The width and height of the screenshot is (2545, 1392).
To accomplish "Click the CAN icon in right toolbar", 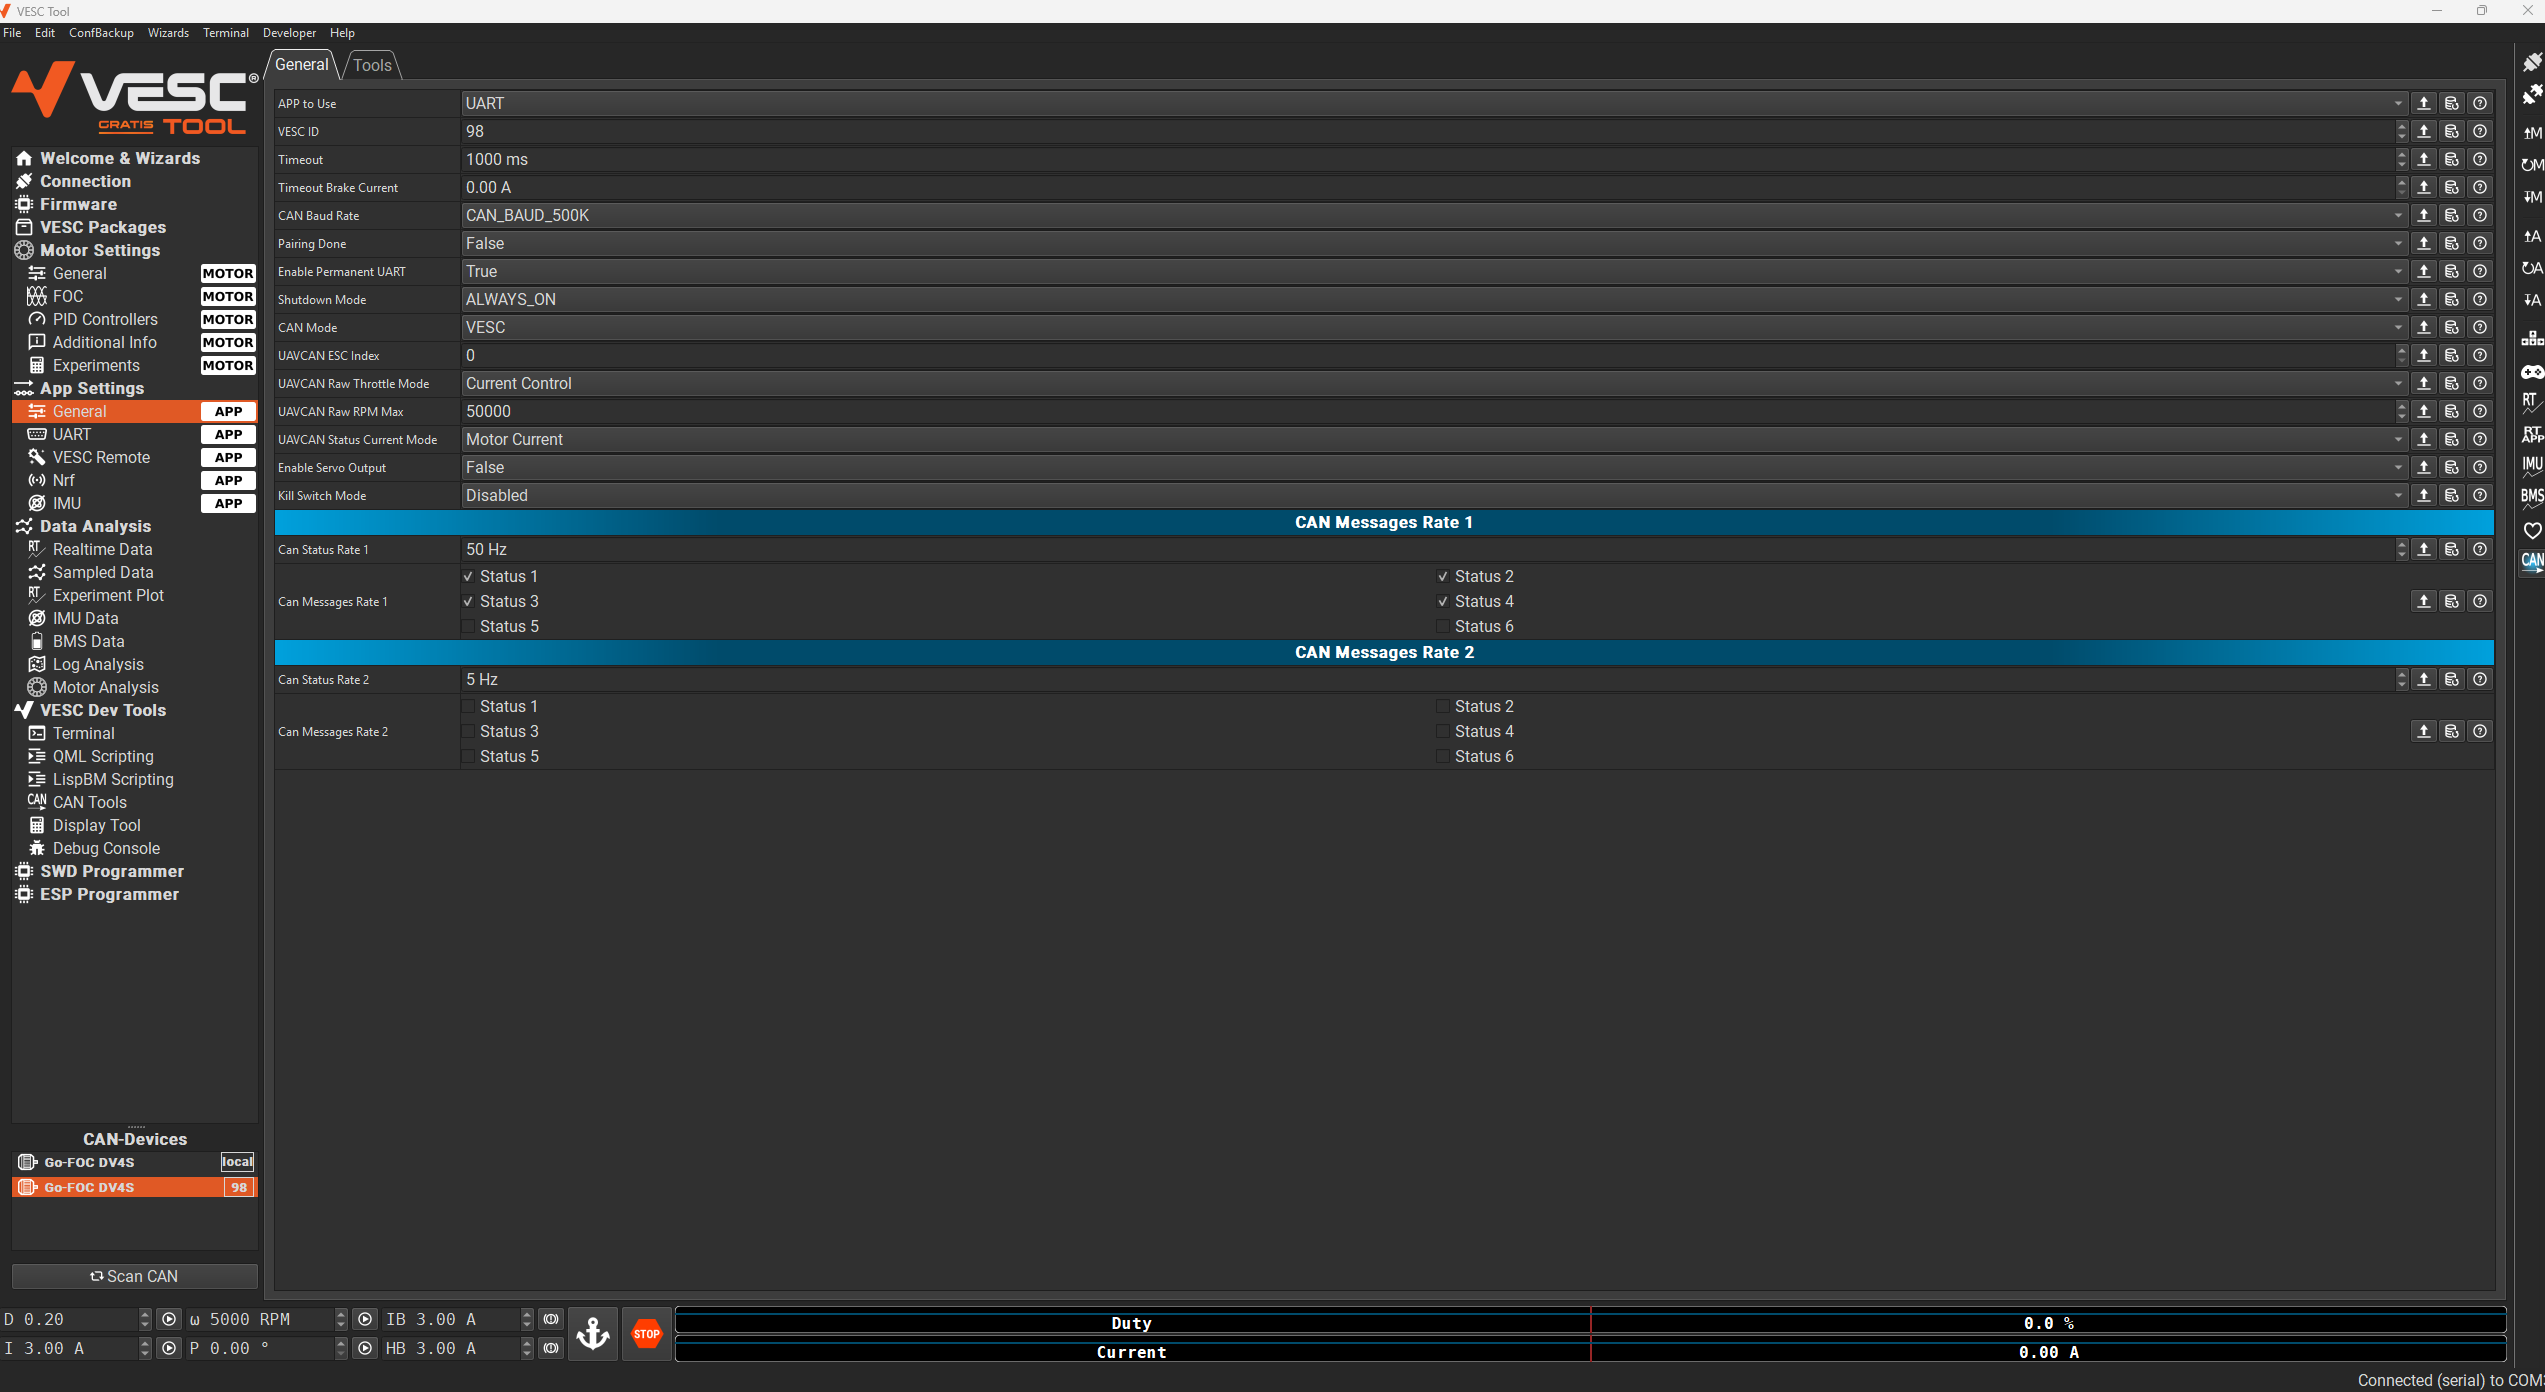I will click(2531, 561).
